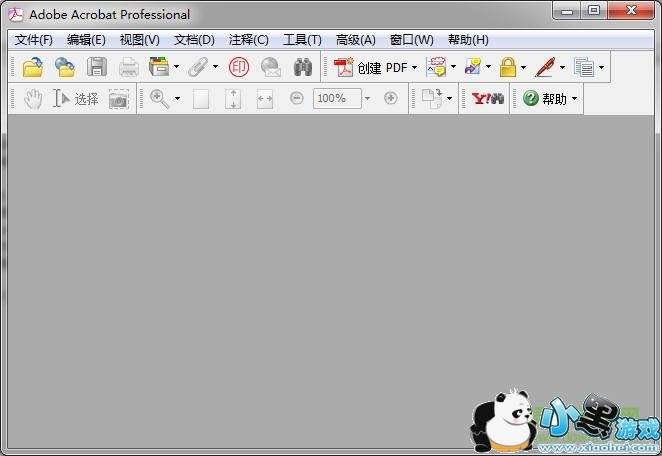This screenshot has height=456, width=662.
Task: Choose the 选择 text select tool
Action: (x=75, y=99)
